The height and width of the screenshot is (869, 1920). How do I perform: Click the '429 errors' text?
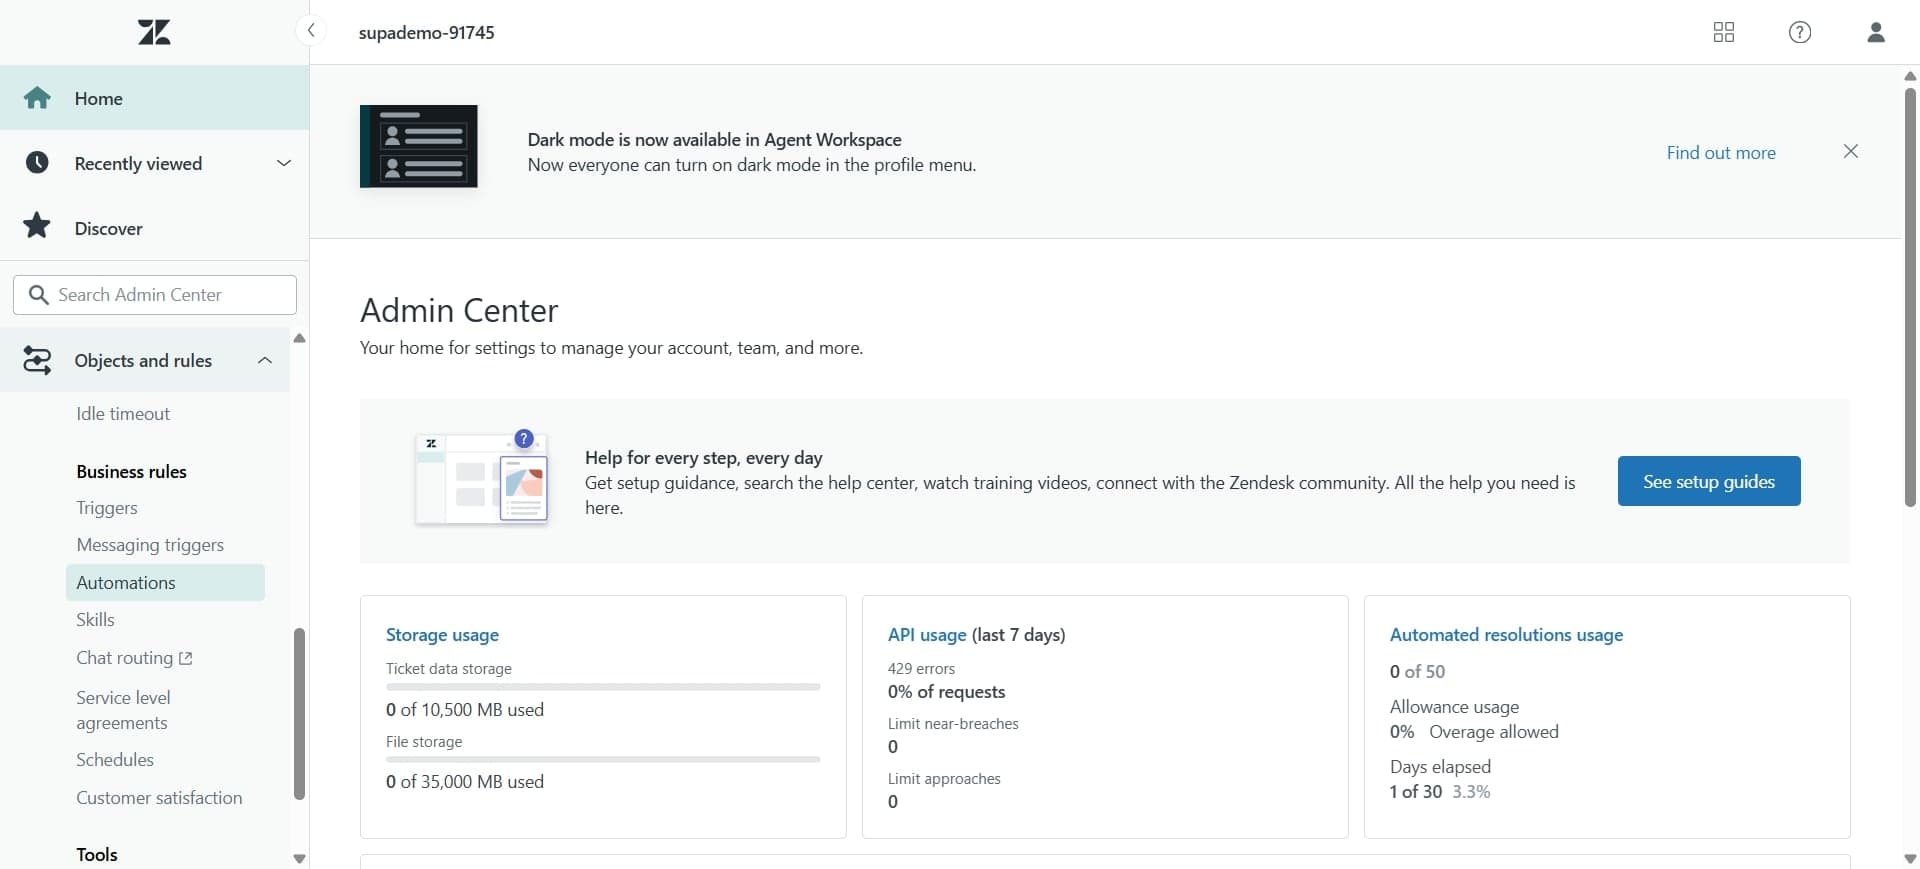(x=921, y=669)
